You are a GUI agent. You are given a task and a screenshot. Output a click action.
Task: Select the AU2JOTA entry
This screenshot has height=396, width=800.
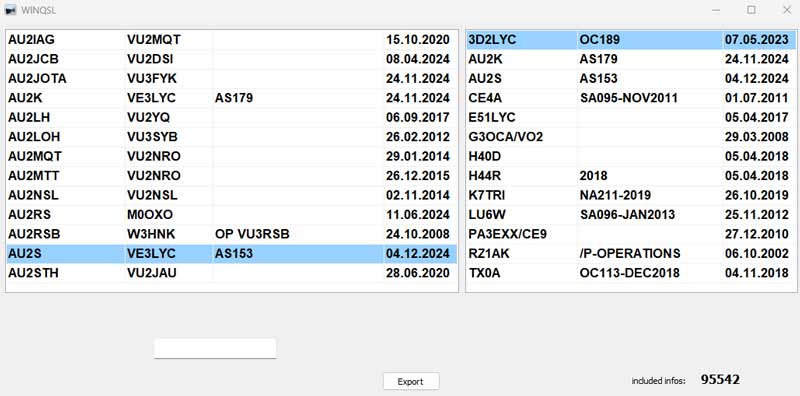[x=37, y=79]
